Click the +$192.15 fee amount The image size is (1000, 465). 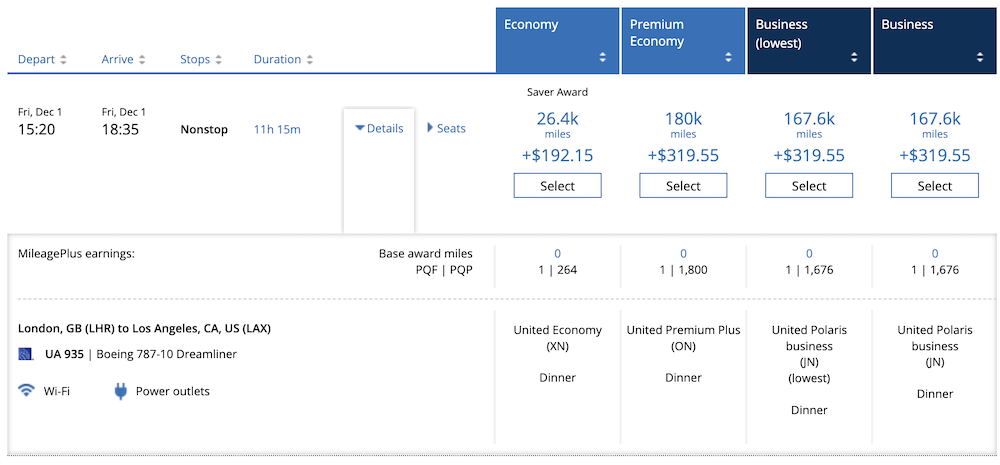coord(557,156)
